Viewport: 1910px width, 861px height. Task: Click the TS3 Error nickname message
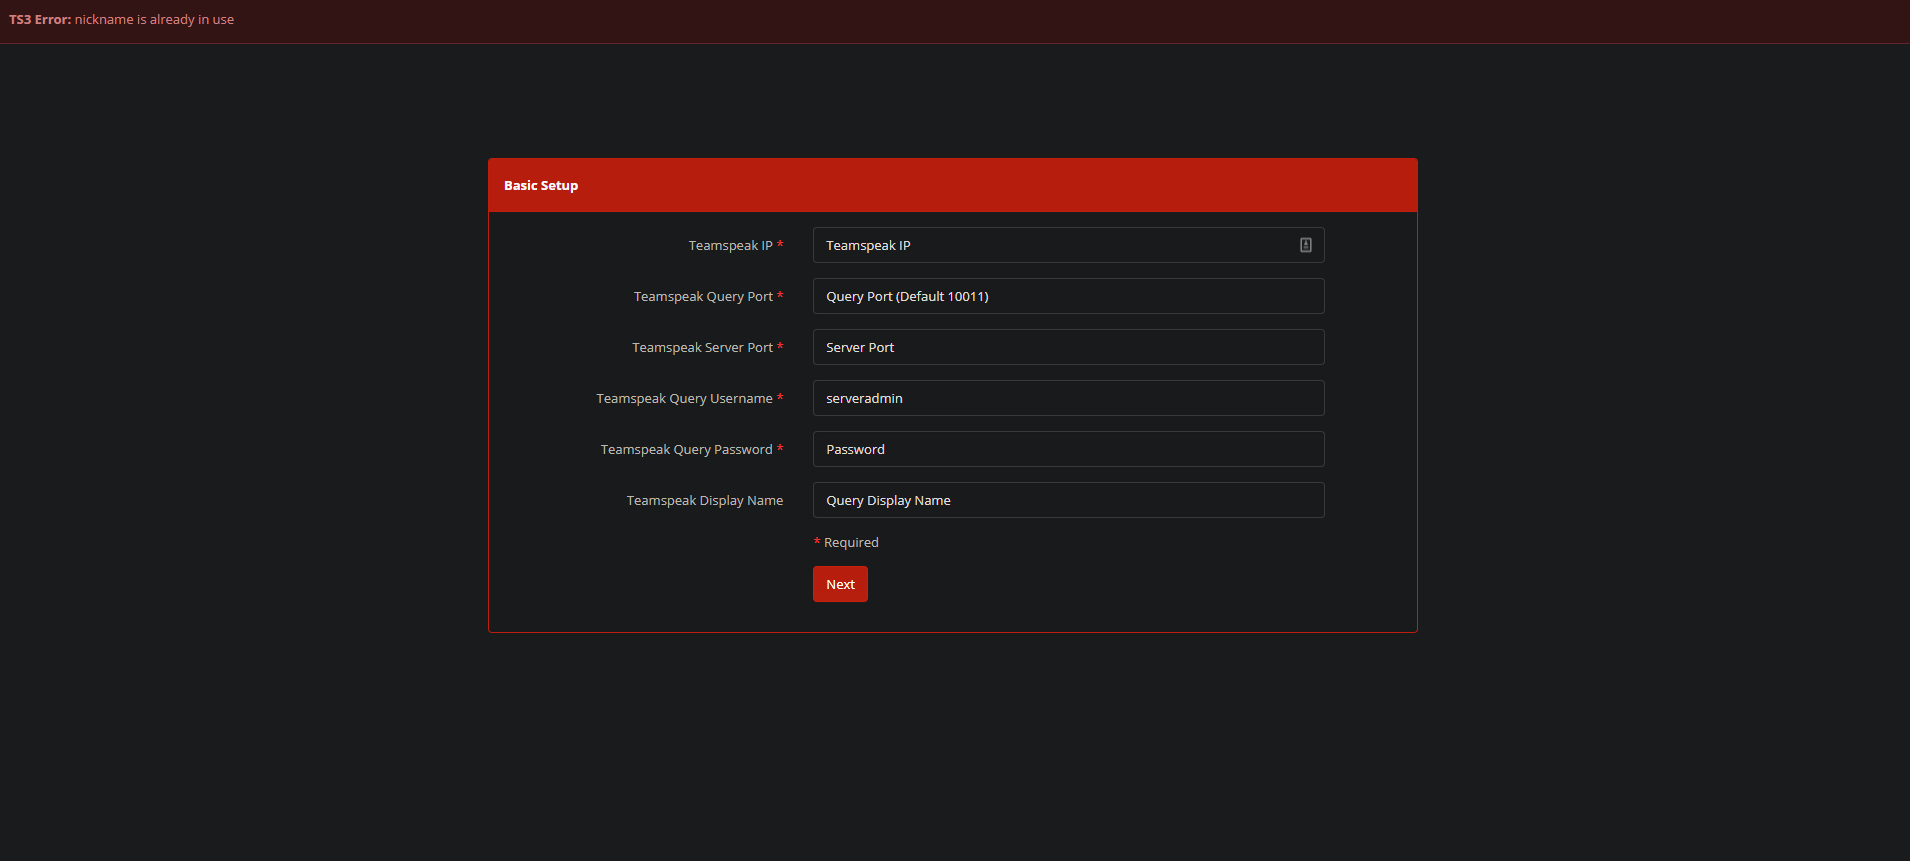[x=122, y=20]
